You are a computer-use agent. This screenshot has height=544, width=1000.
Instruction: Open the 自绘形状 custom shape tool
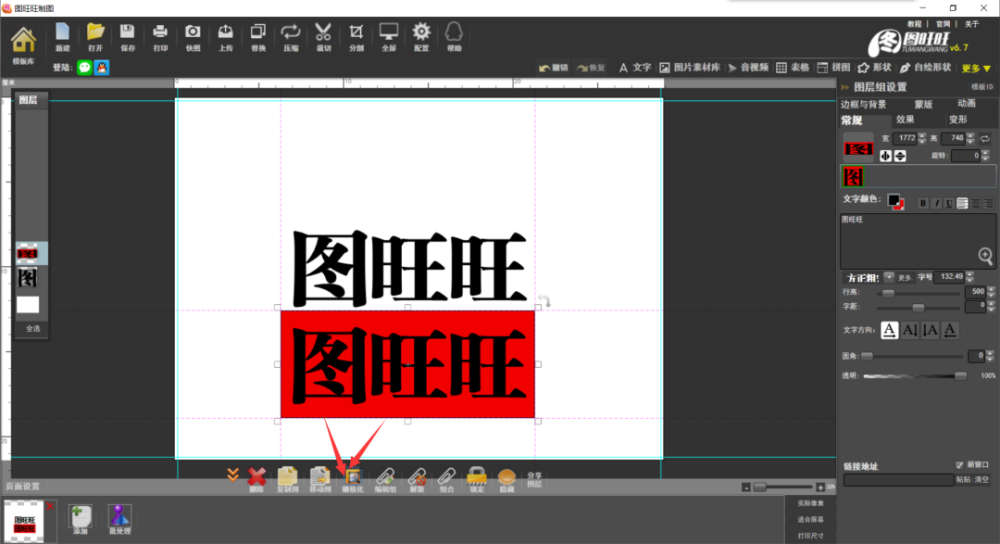click(925, 68)
